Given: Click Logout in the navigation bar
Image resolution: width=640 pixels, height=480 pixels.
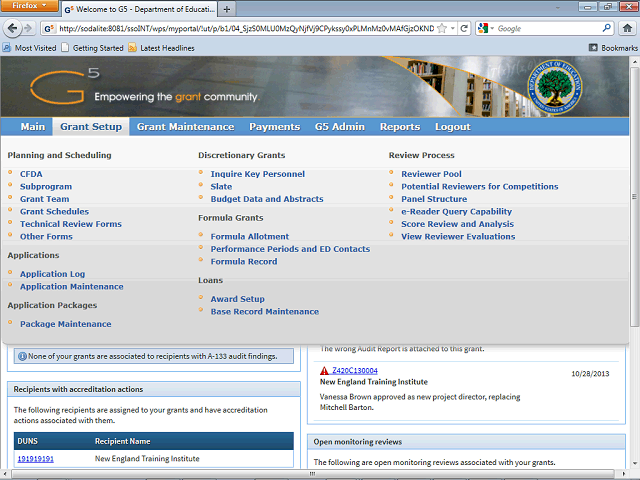Looking at the screenshot, I should (x=452, y=127).
